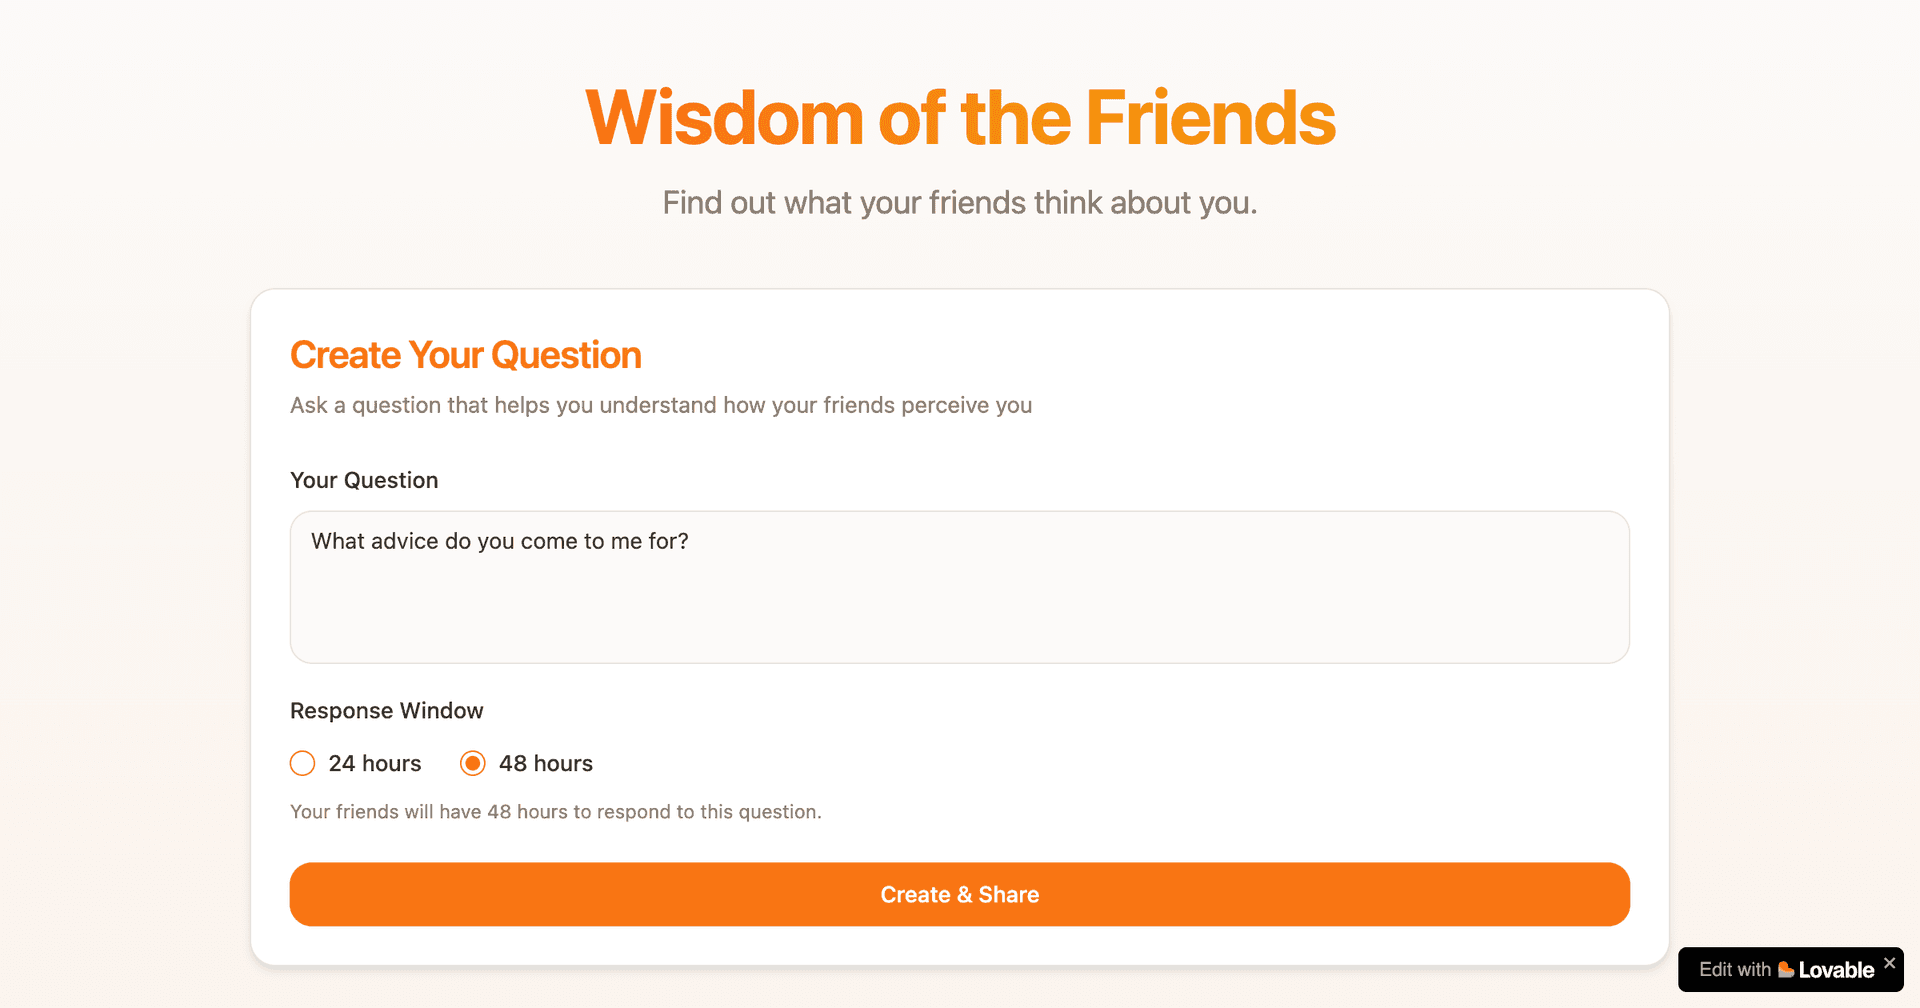Click the currently selected 48 hours radio dot

point(472,763)
